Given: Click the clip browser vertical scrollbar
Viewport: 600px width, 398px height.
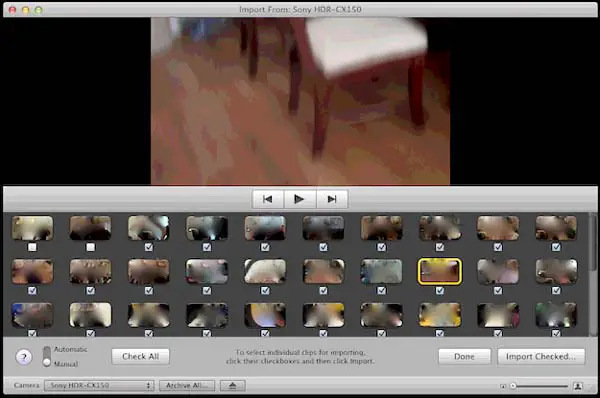Looking at the screenshot, I should 593,274.
